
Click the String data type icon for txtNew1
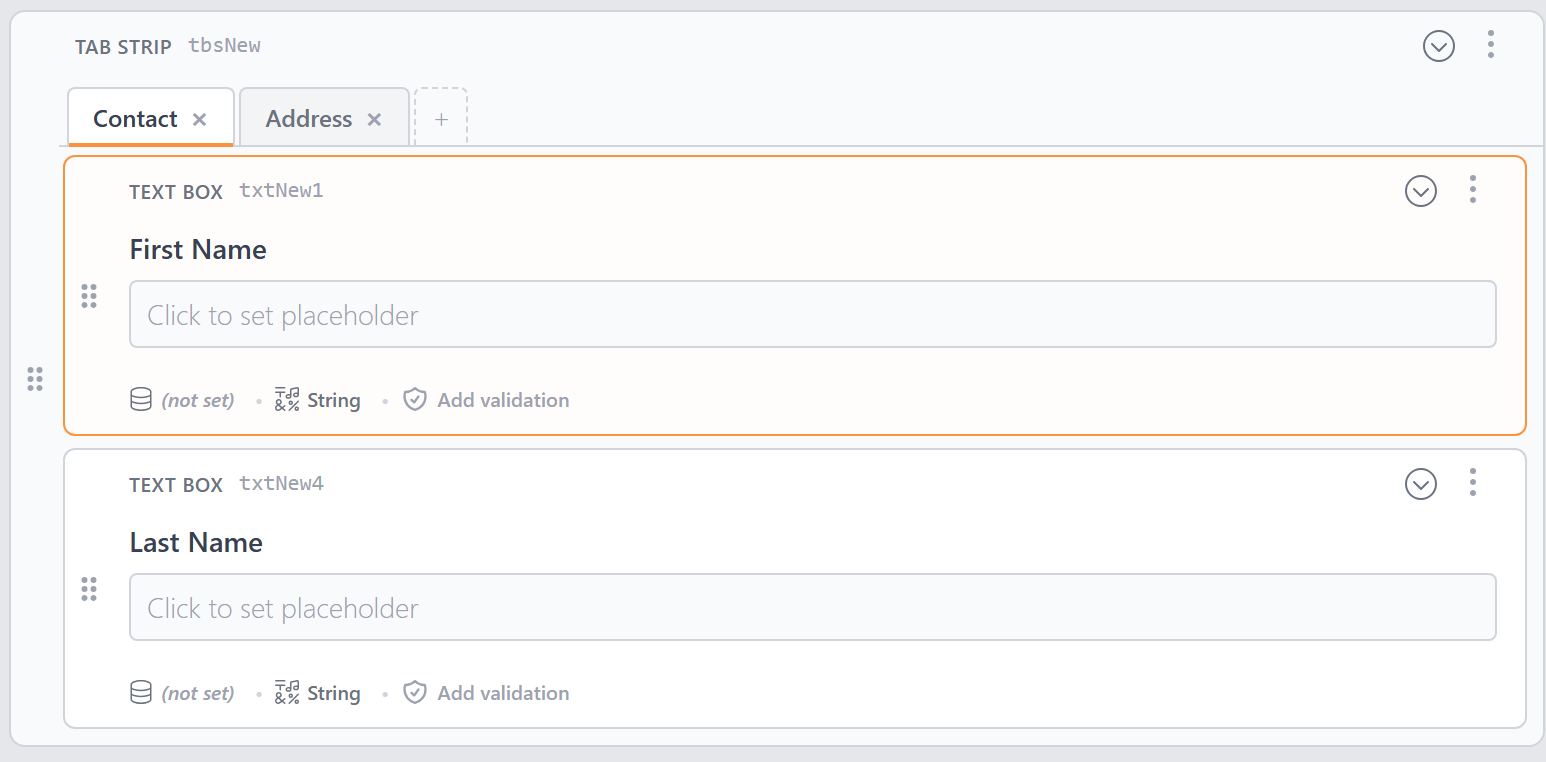(287, 400)
